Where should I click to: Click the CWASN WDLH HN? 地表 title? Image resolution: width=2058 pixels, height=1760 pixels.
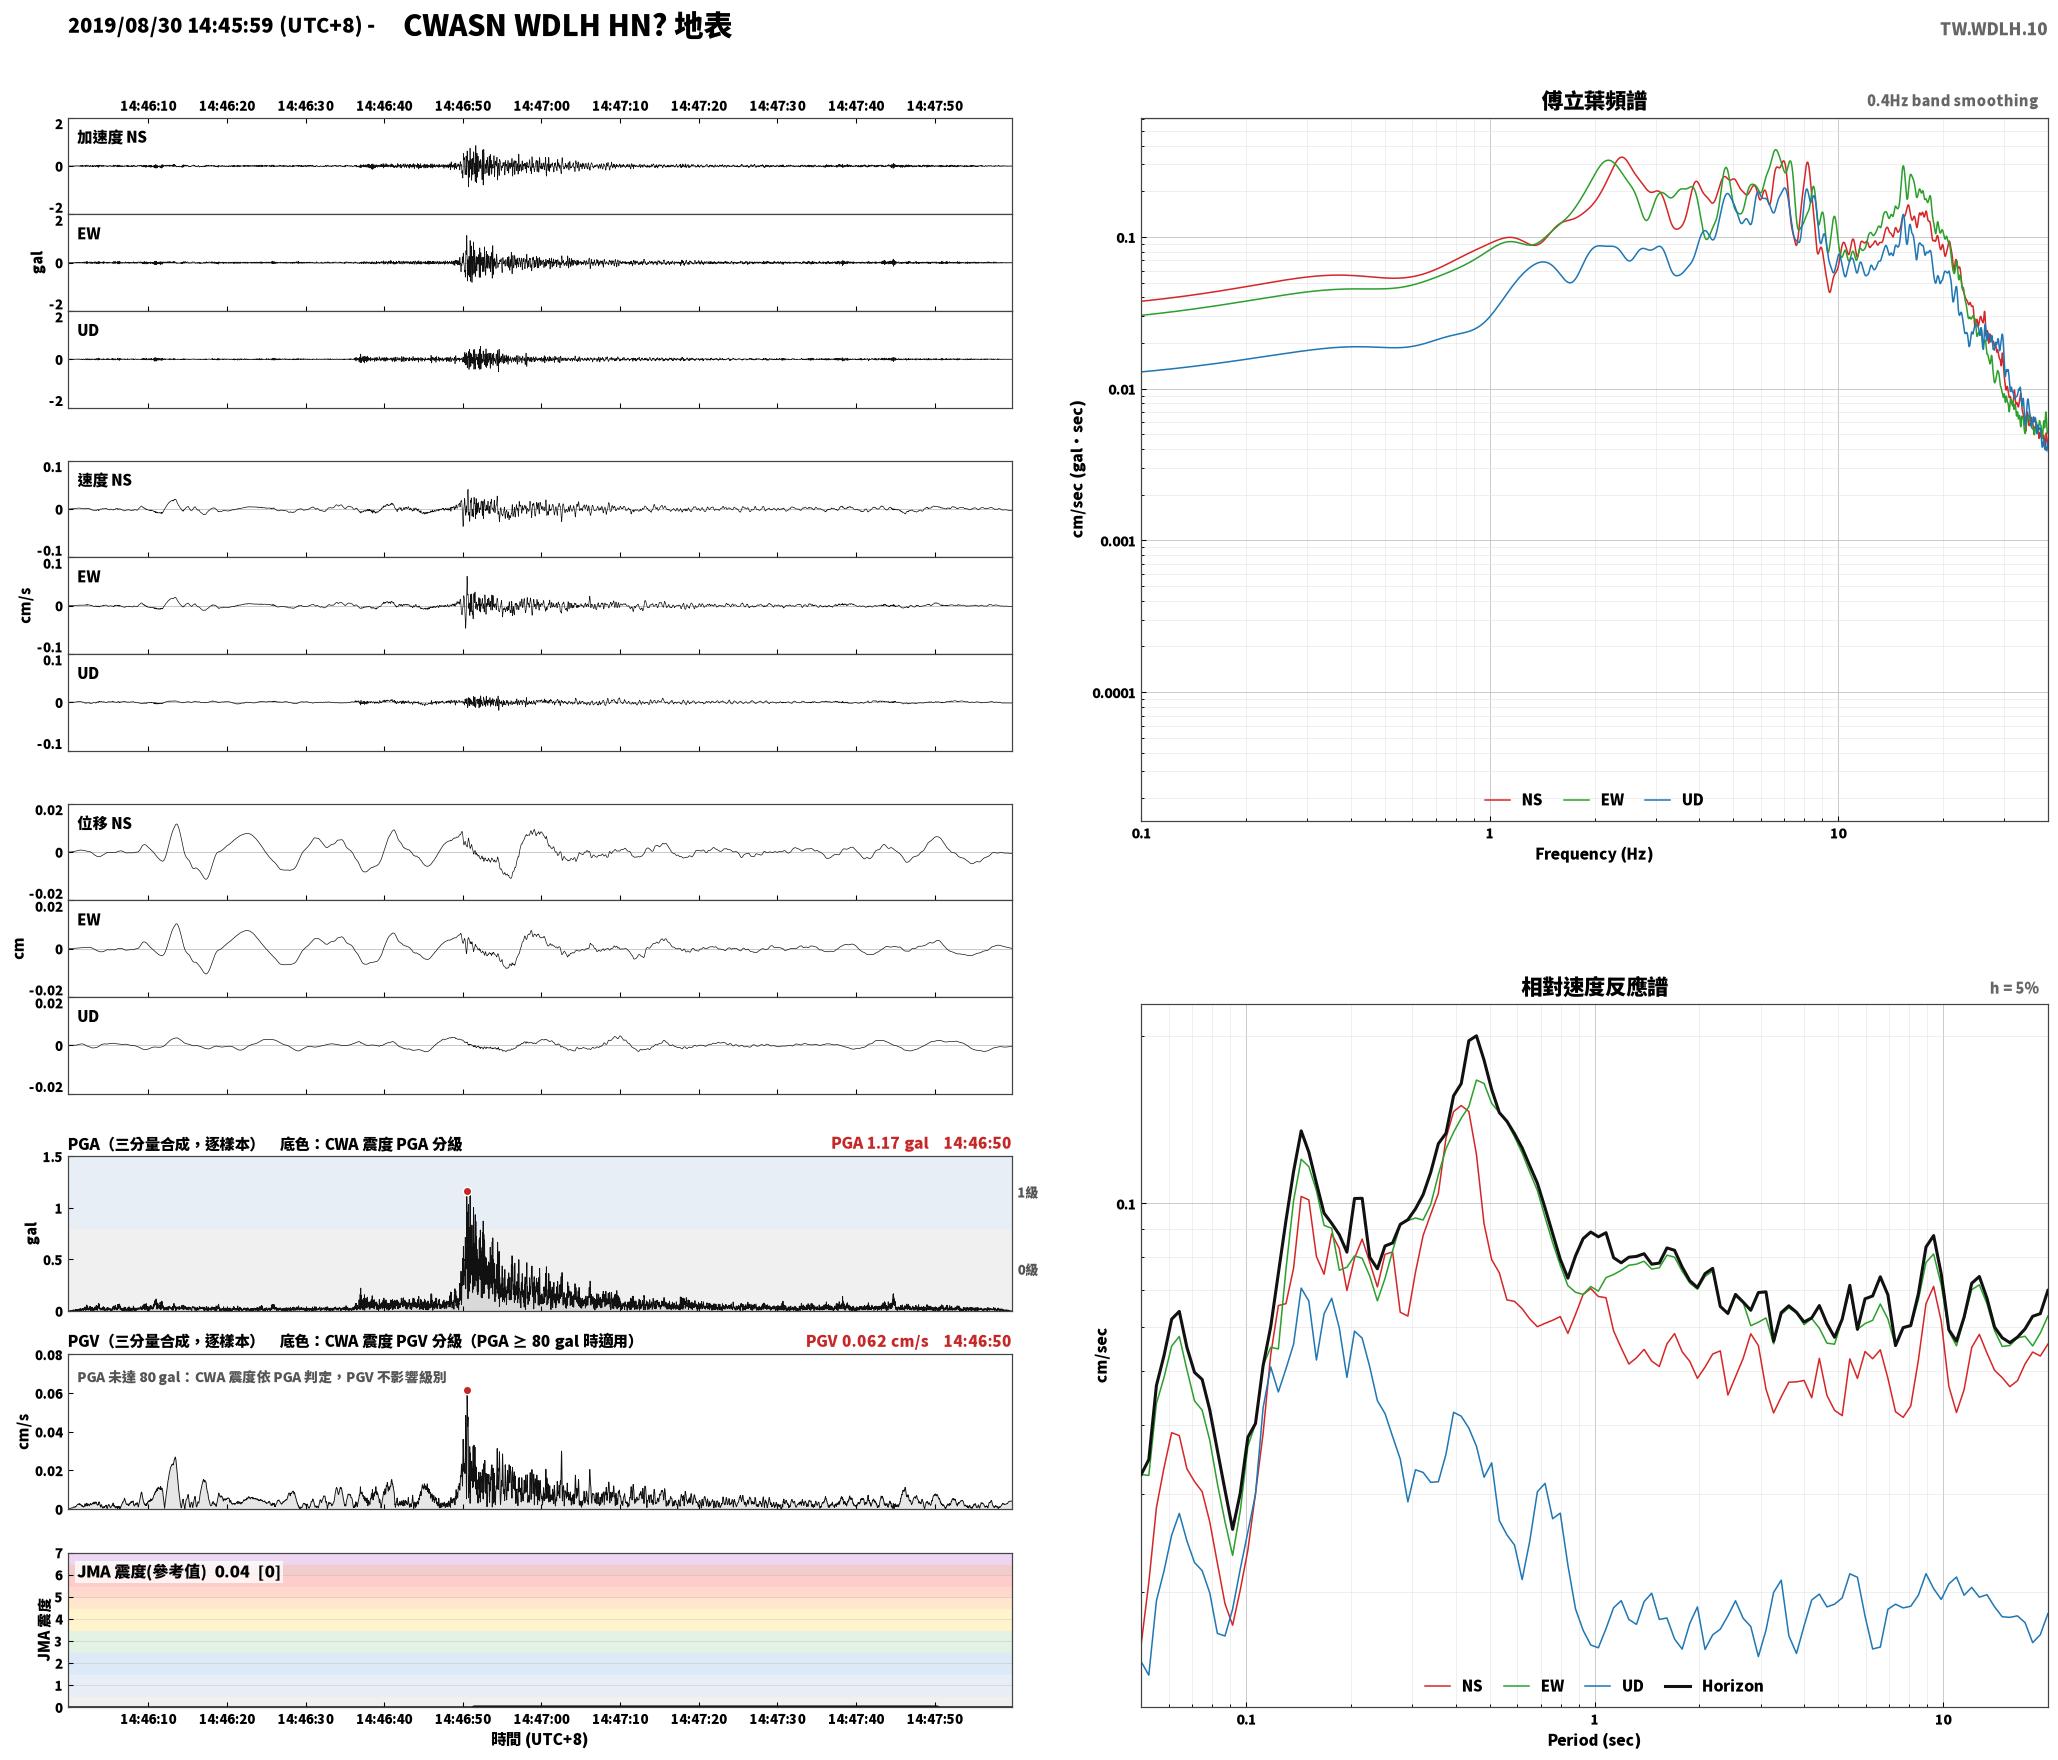567,26
